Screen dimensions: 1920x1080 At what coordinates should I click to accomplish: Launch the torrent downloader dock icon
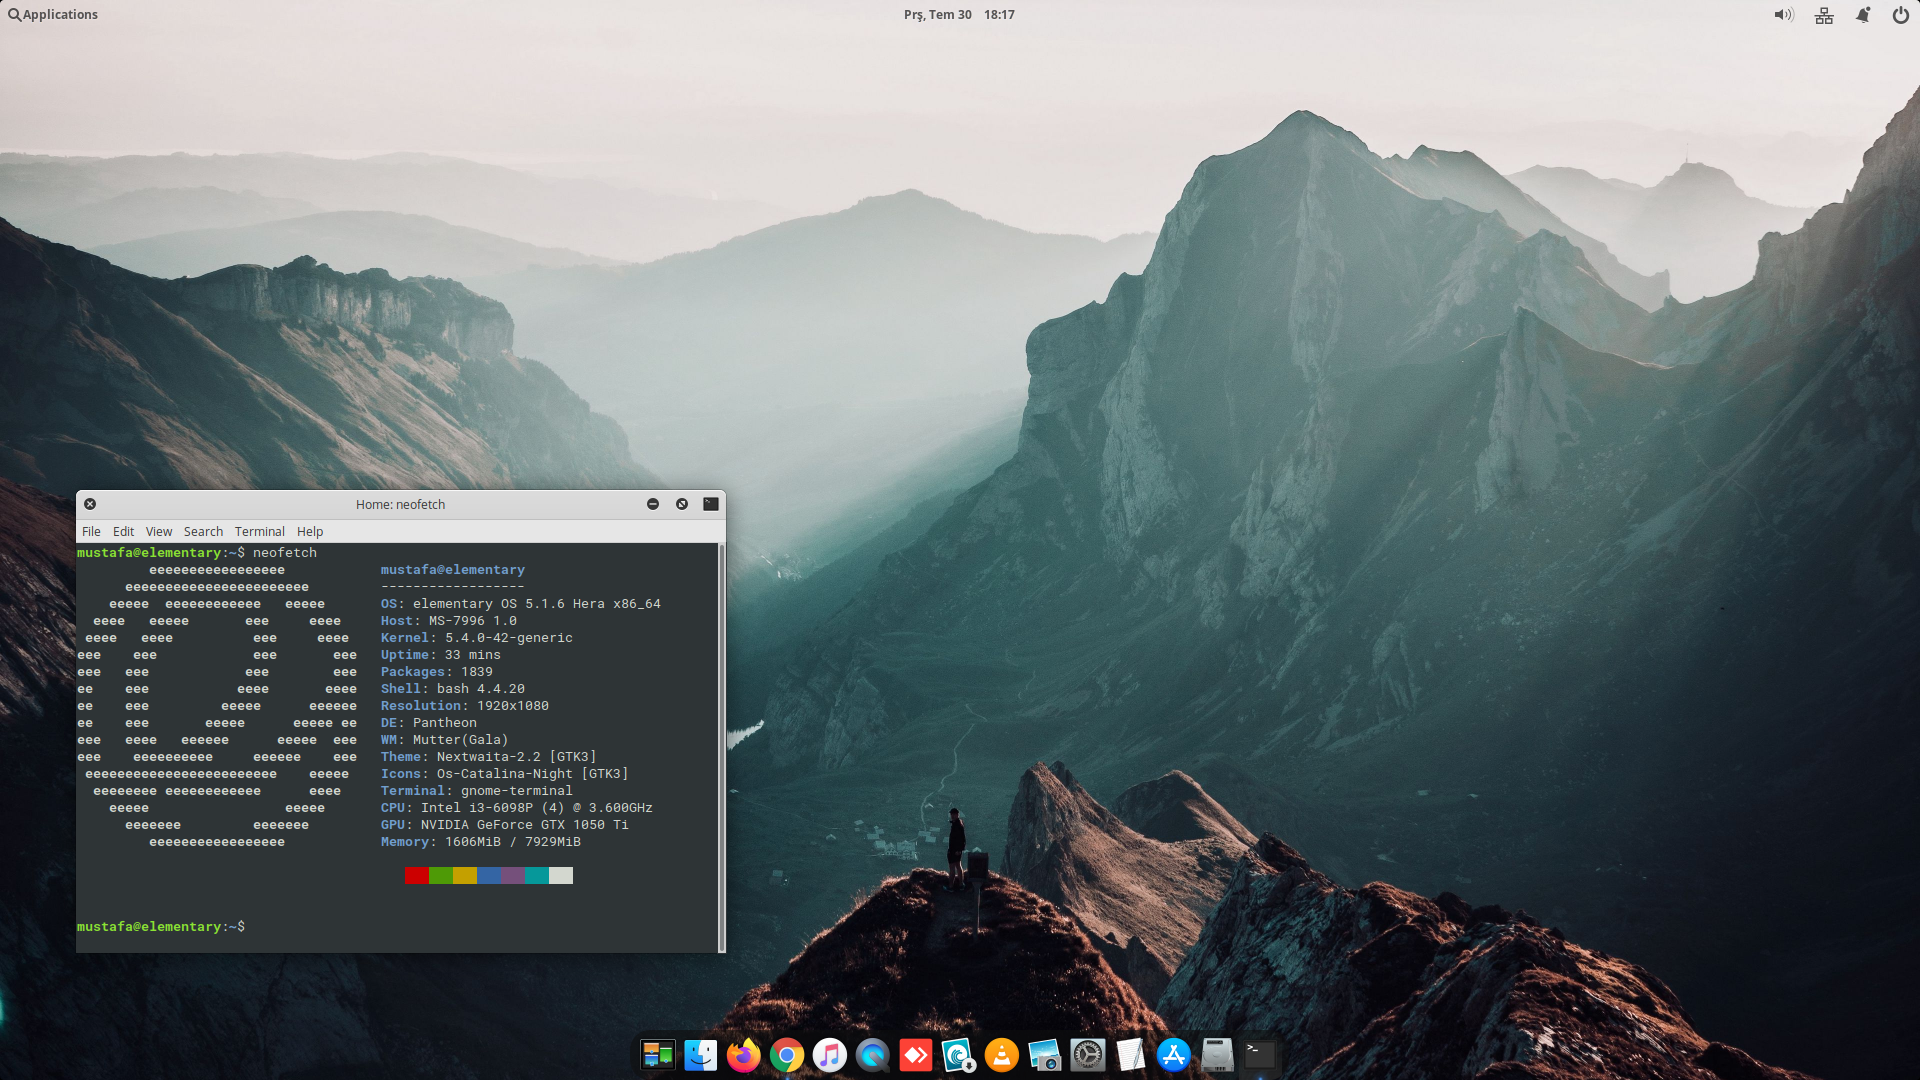(x=958, y=1055)
